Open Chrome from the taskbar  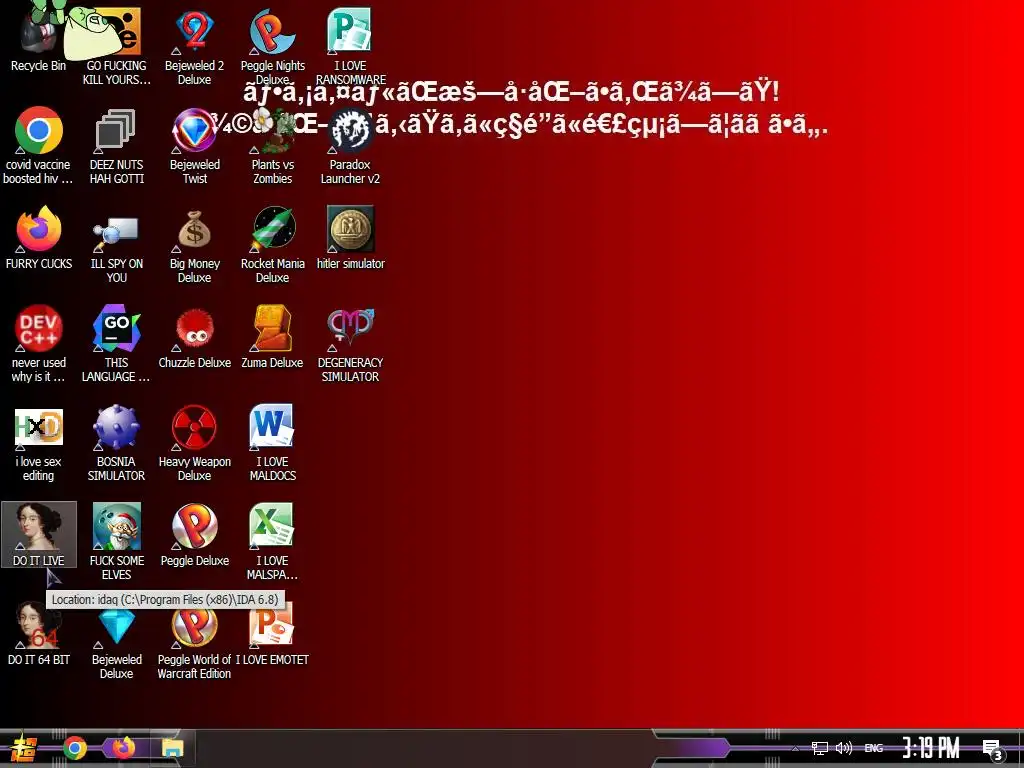tap(74, 748)
